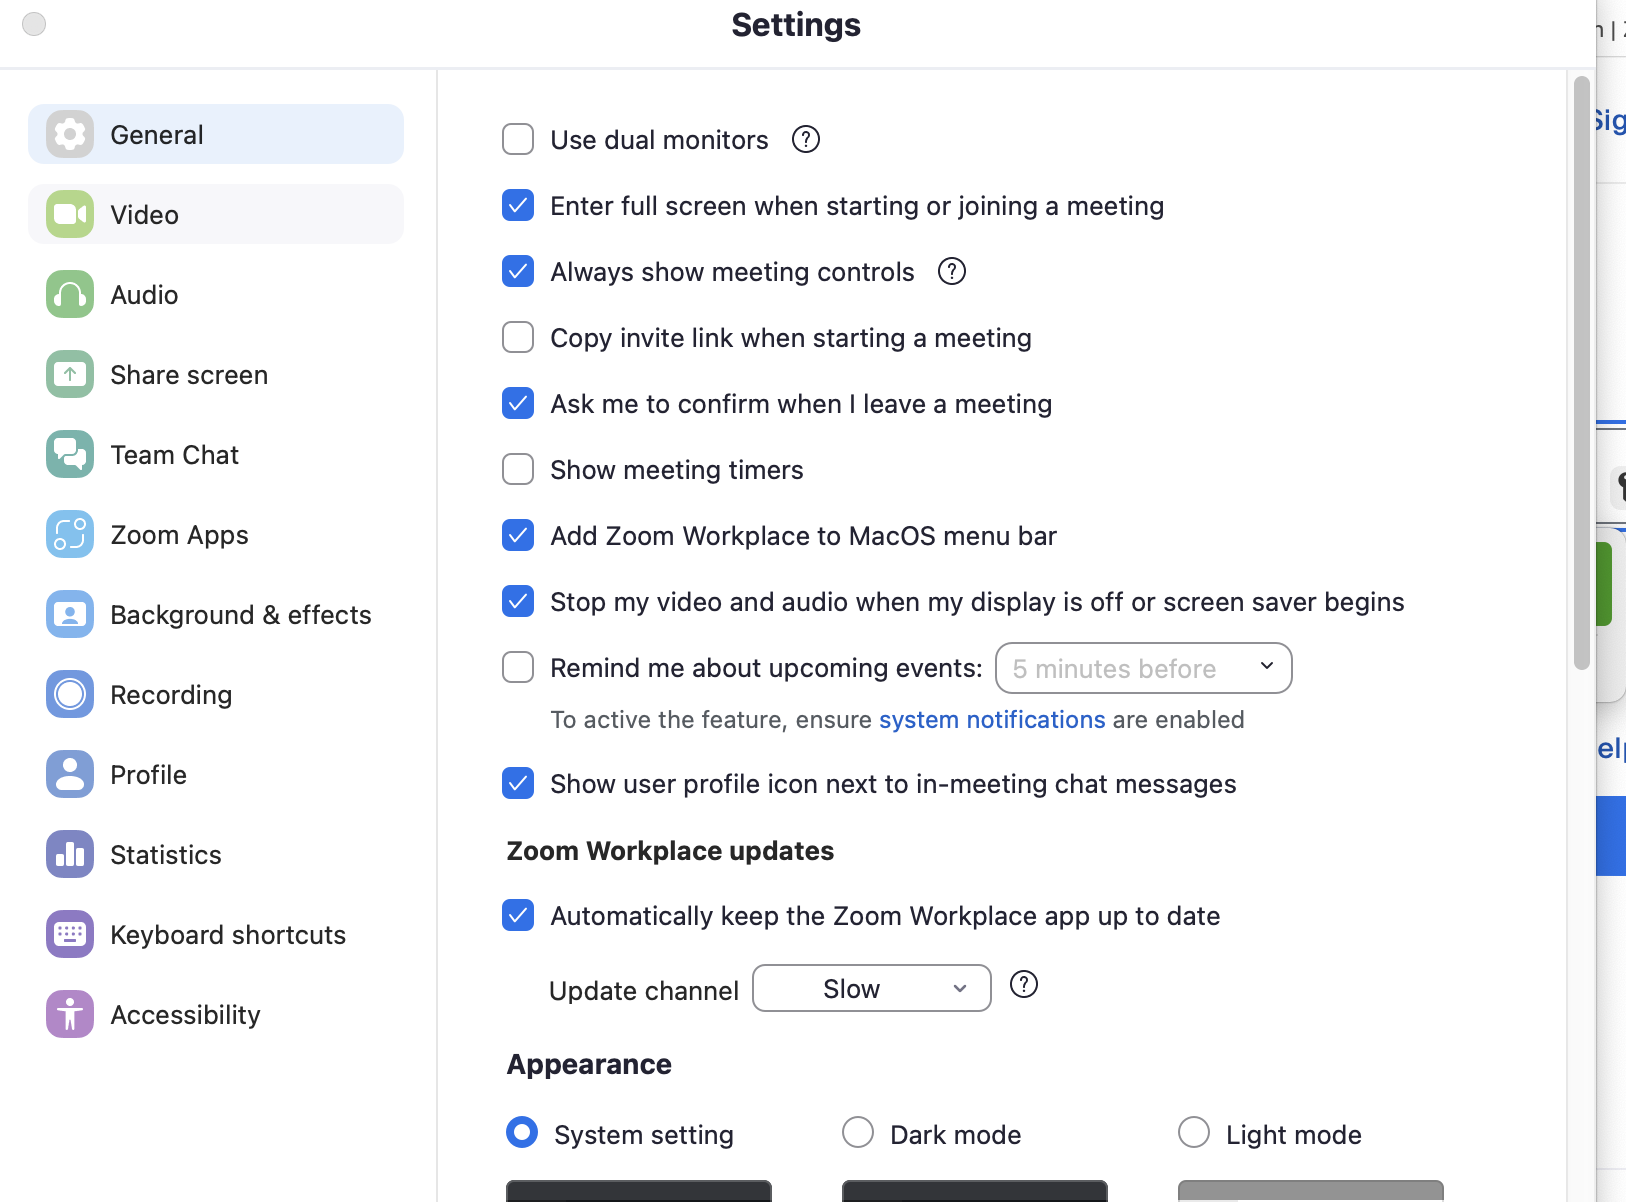The height and width of the screenshot is (1202, 1626).
Task: Open Share screen settings
Action: tap(188, 374)
